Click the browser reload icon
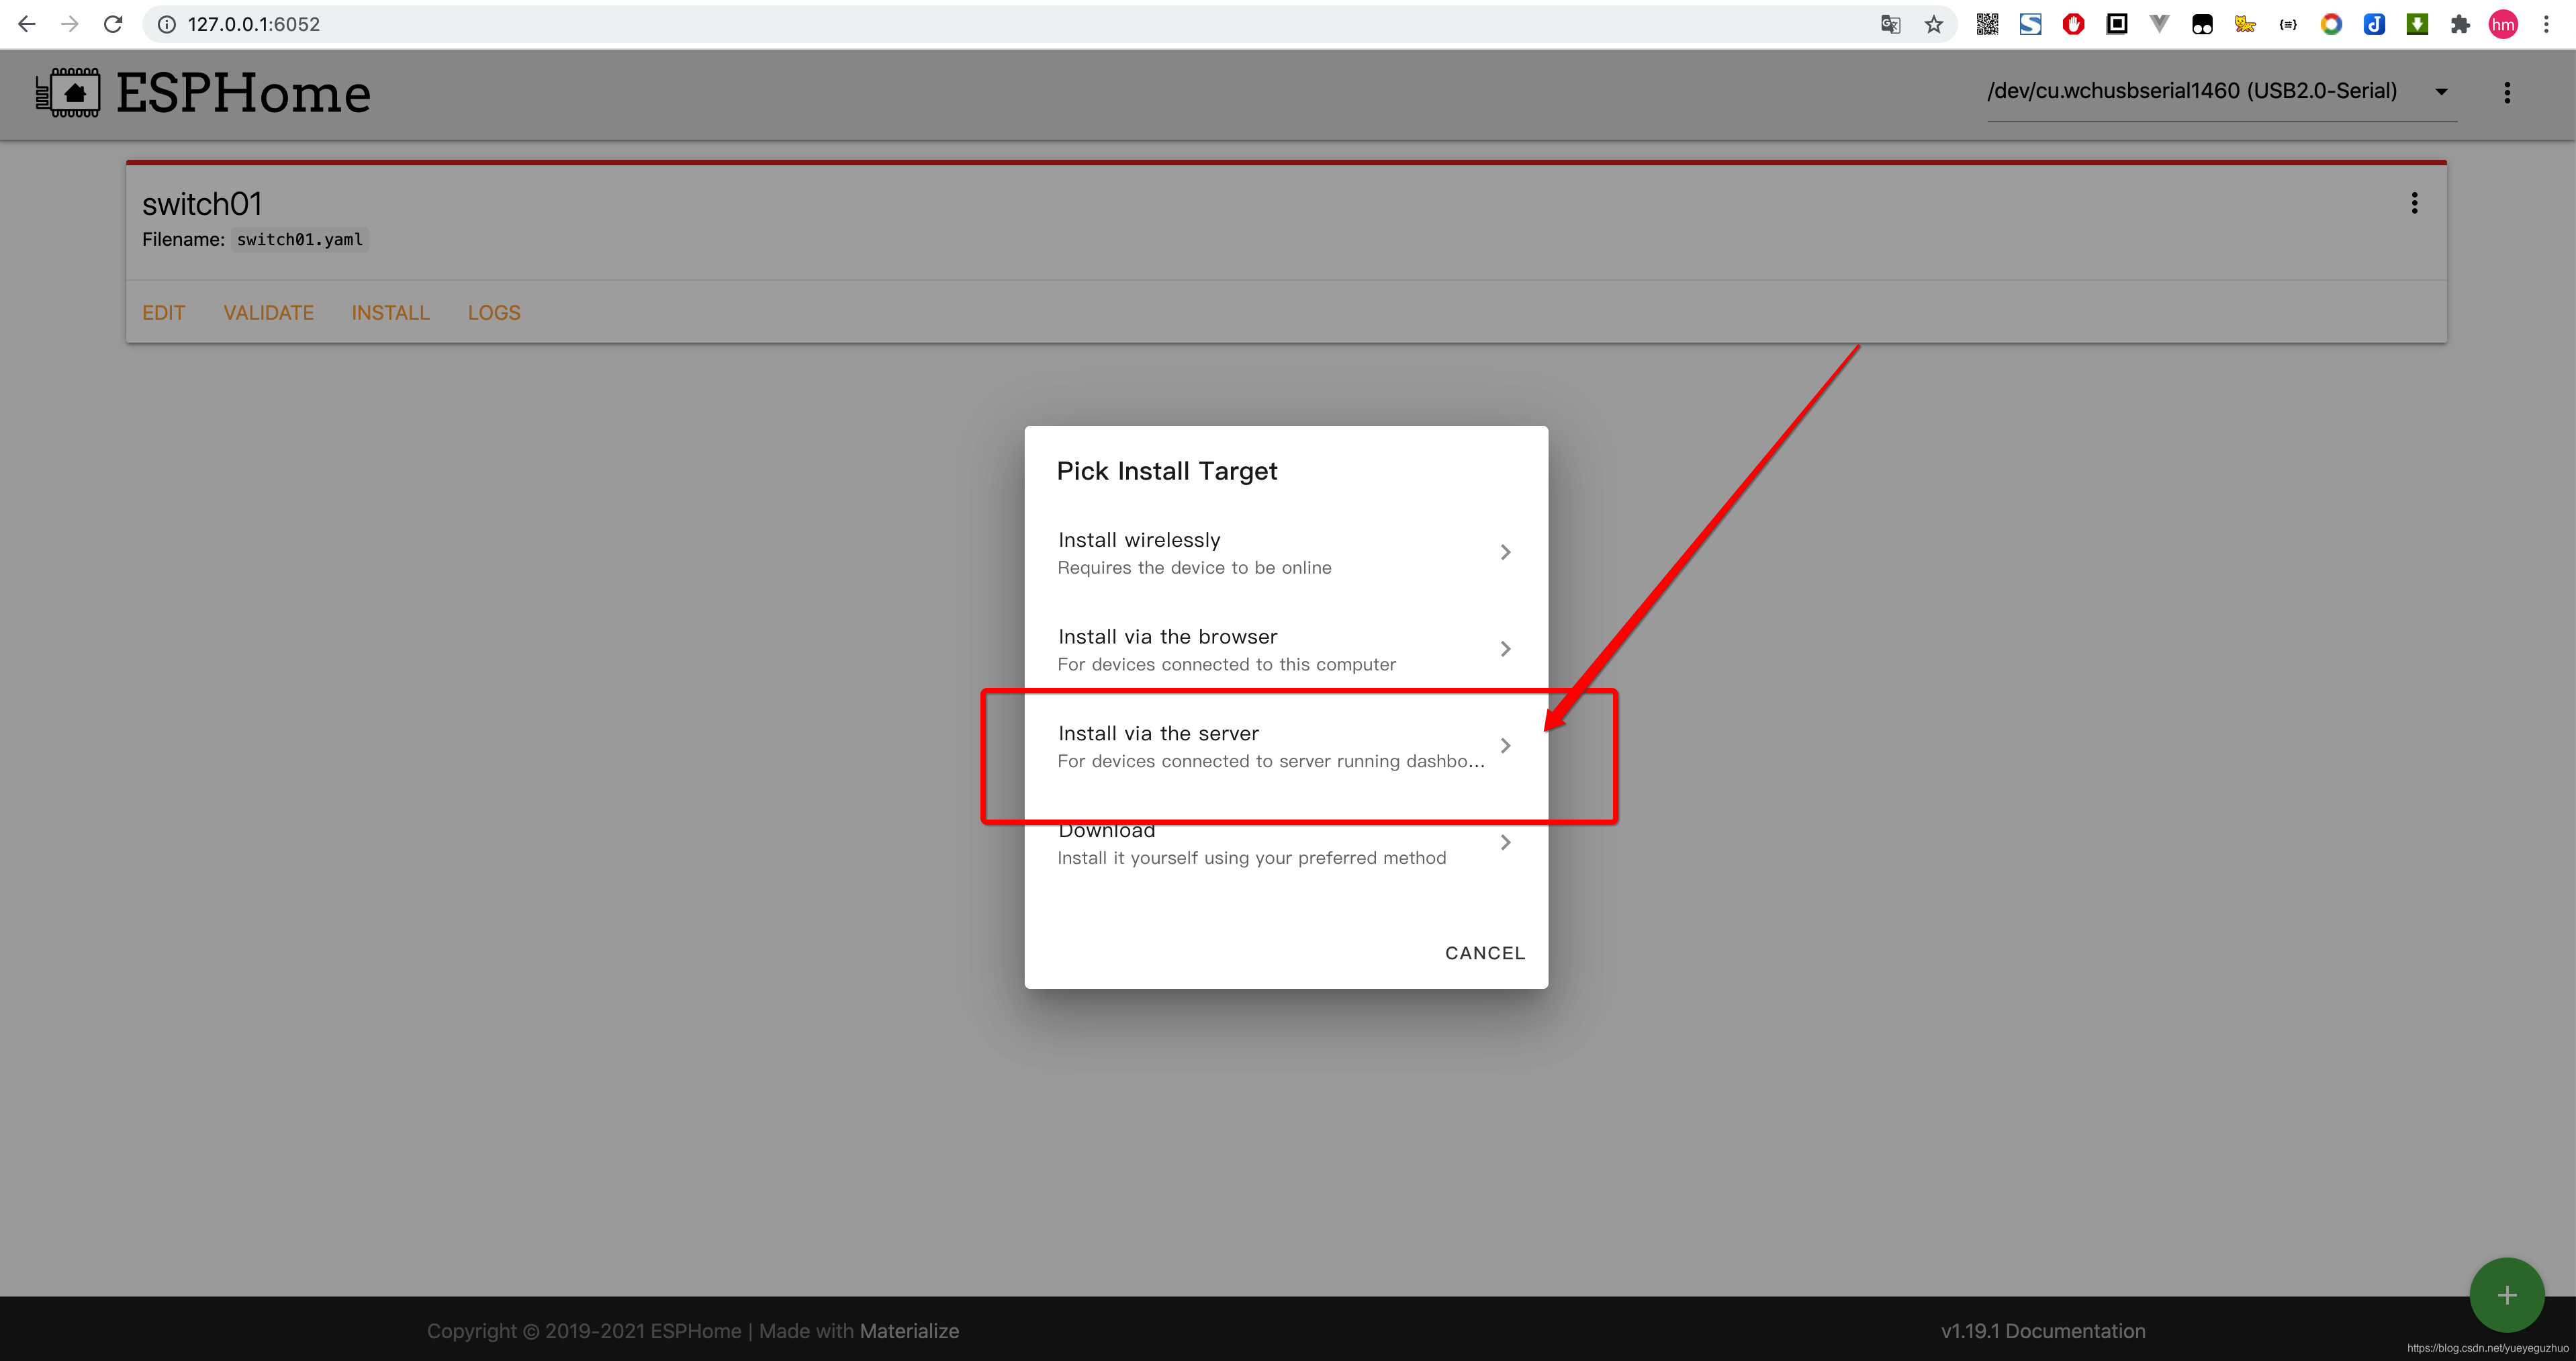The height and width of the screenshot is (1361, 2576). click(x=113, y=24)
